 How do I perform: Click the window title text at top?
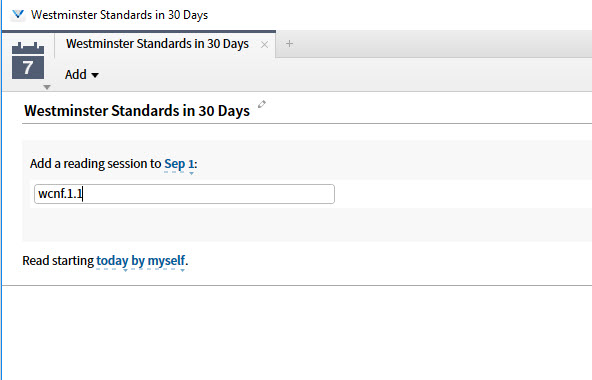click(x=119, y=15)
